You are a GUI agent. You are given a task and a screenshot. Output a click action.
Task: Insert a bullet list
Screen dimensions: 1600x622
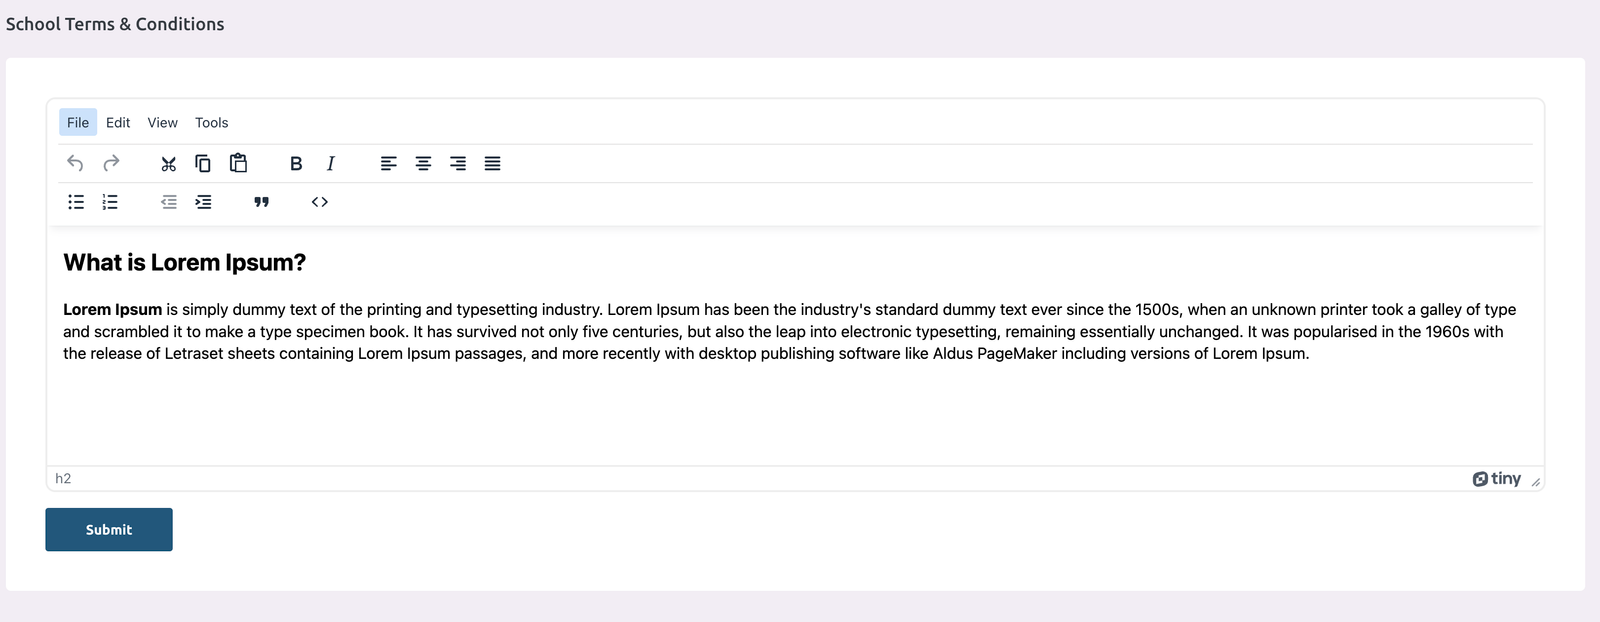[x=76, y=202]
